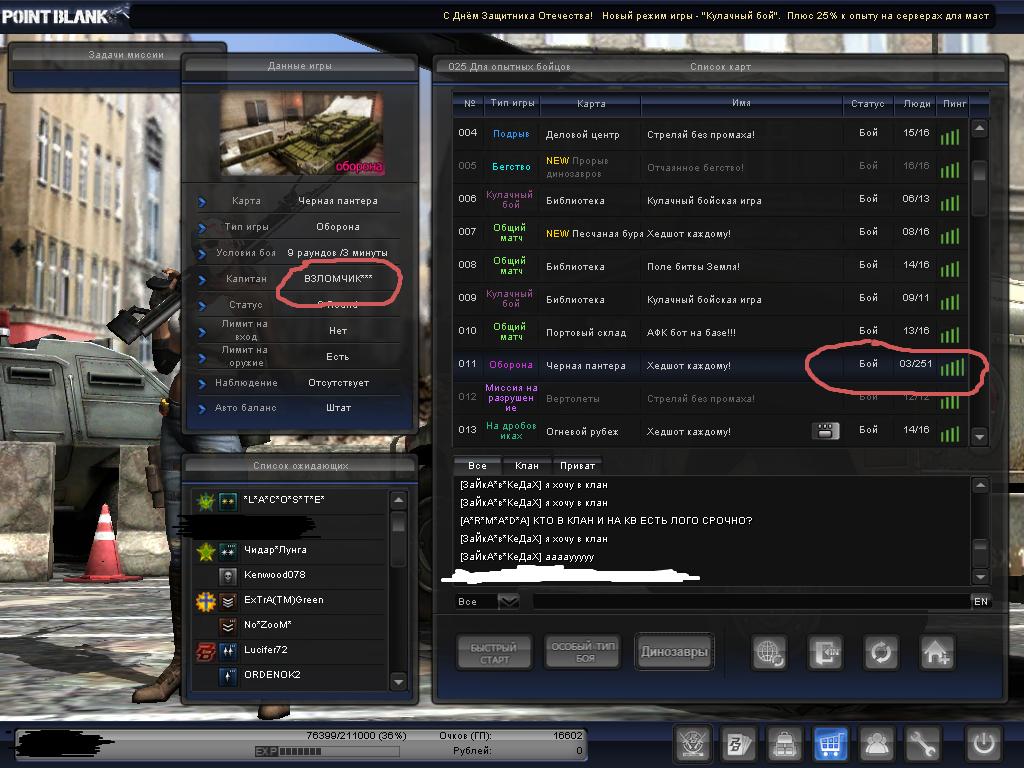Click the globe server change icon
The image size is (1024, 768).
coord(769,652)
